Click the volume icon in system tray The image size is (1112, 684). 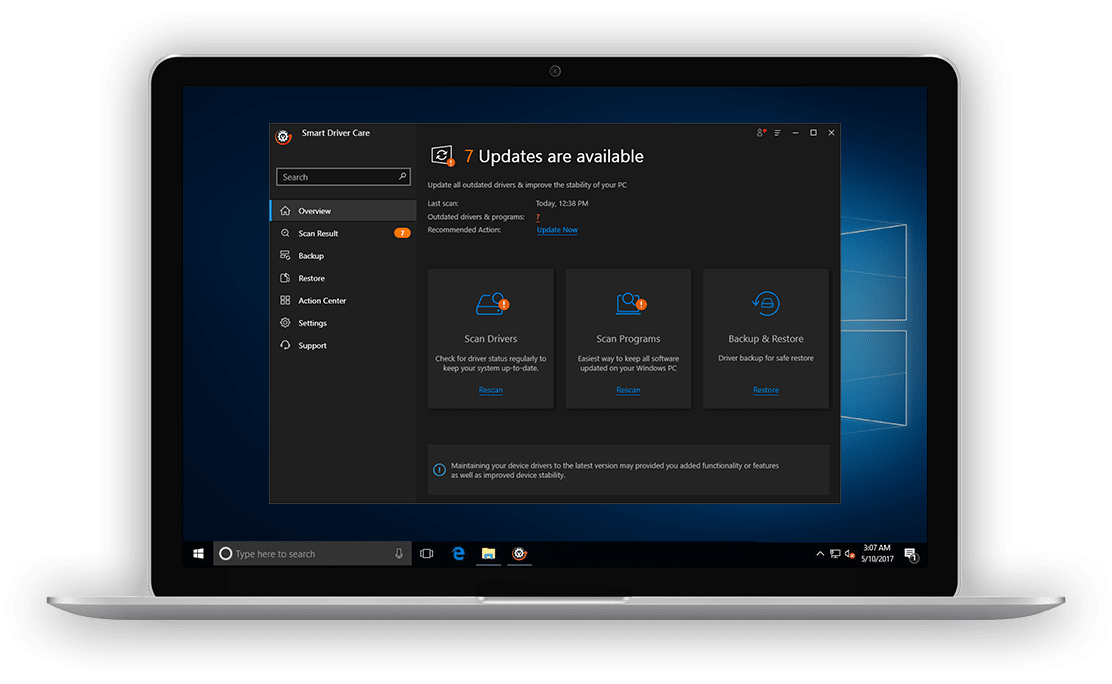(x=850, y=554)
